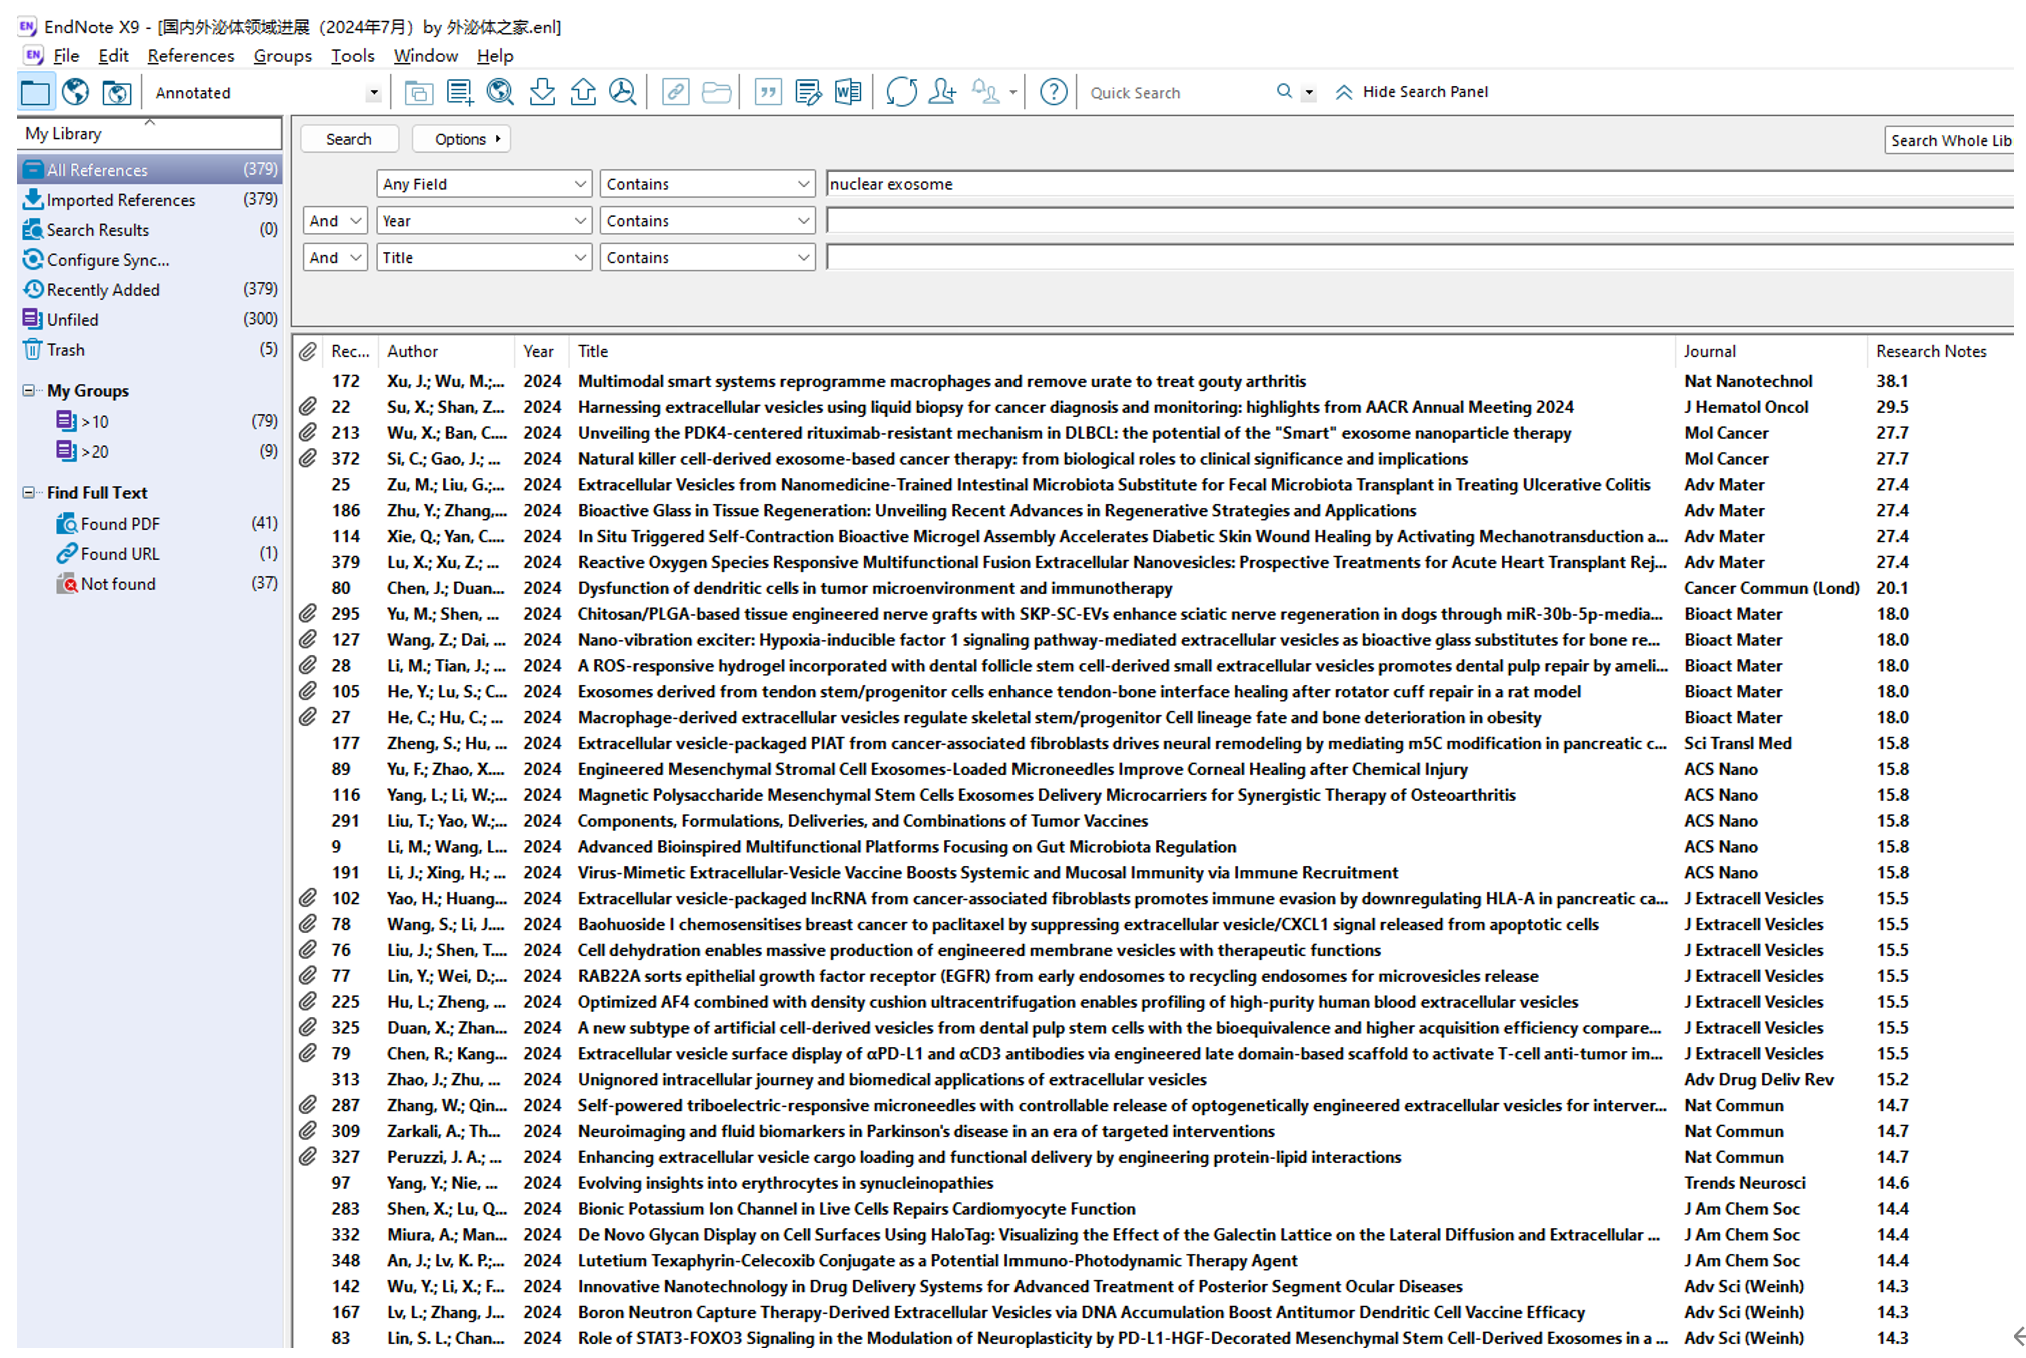Click Sync Library icon
This screenshot has height=1358, width=2026.
[901, 92]
